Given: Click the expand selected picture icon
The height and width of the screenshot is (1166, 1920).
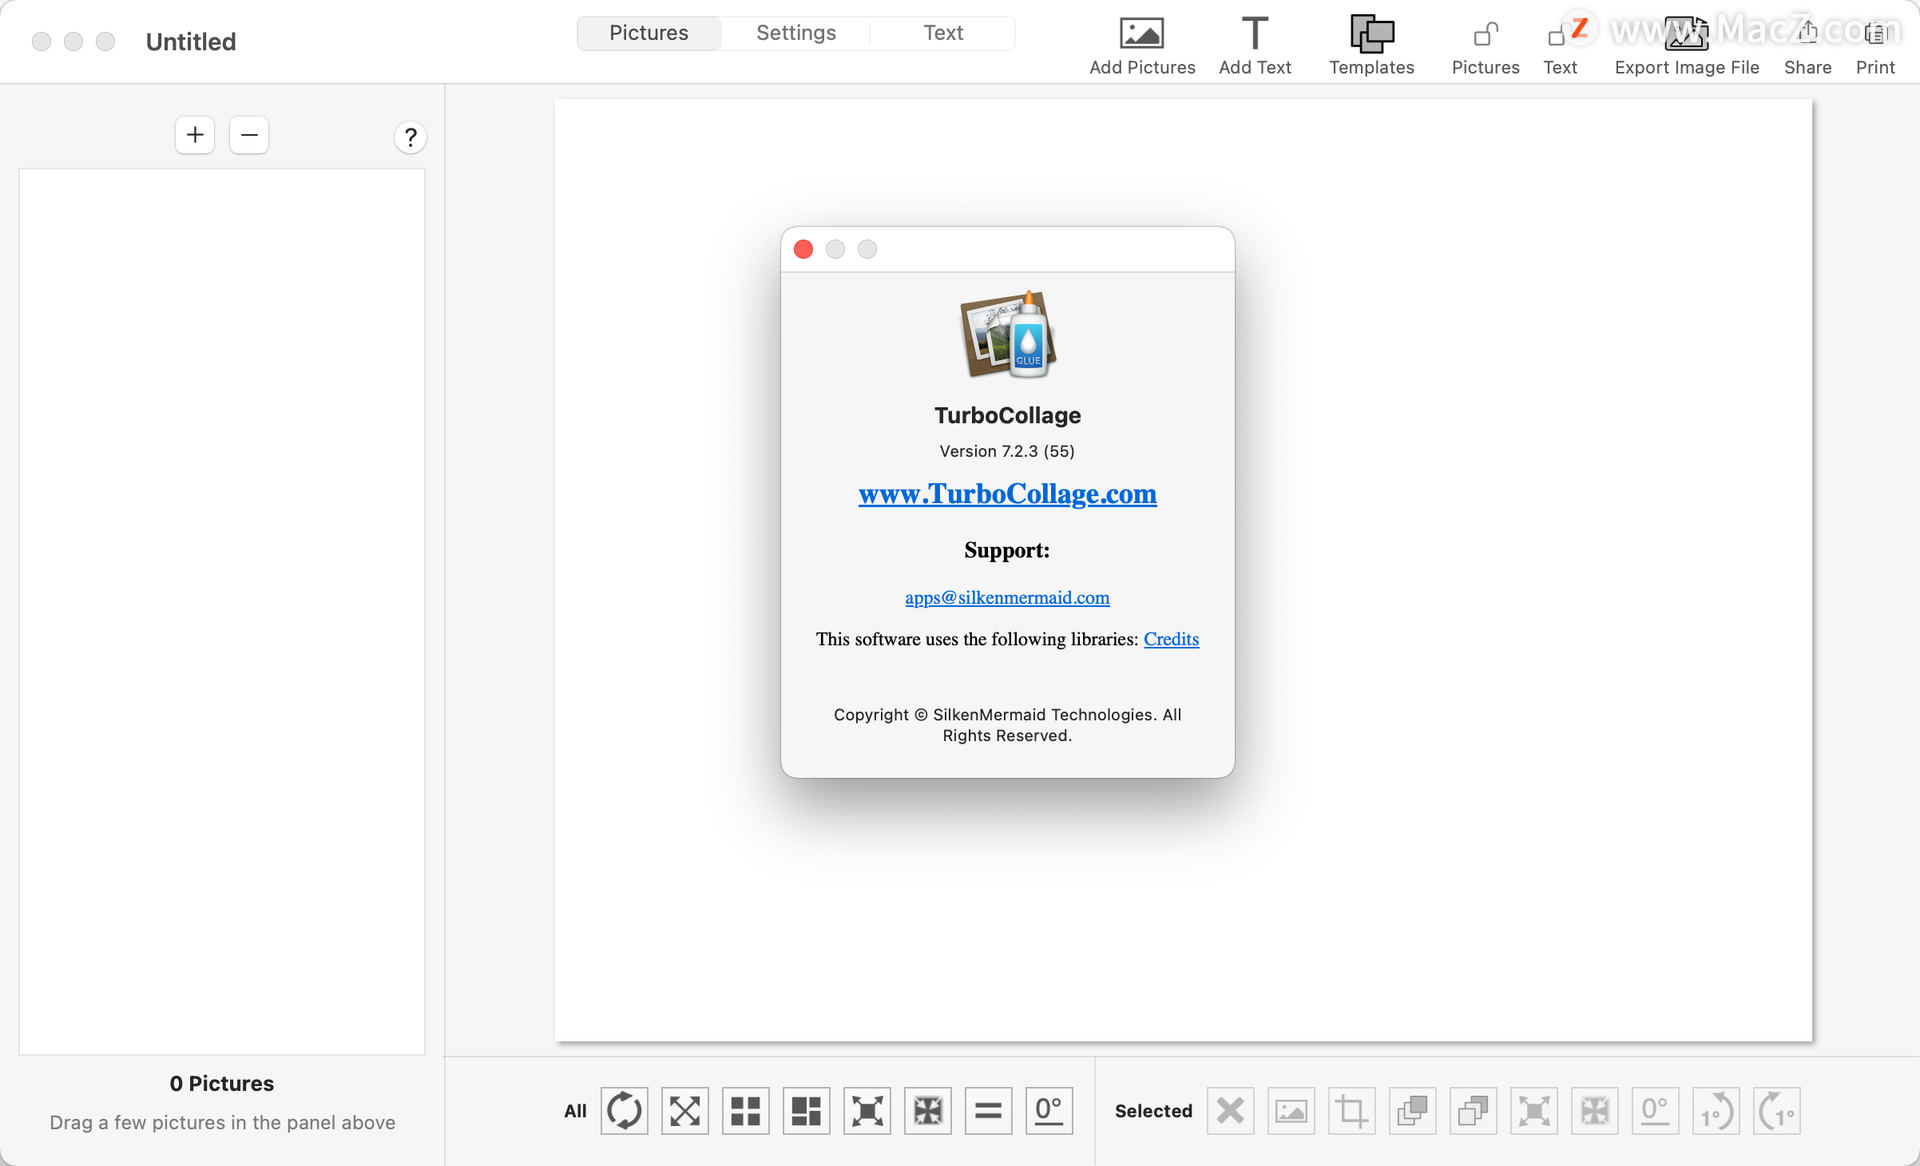Looking at the screenshot, I should coord(1534,1110).
